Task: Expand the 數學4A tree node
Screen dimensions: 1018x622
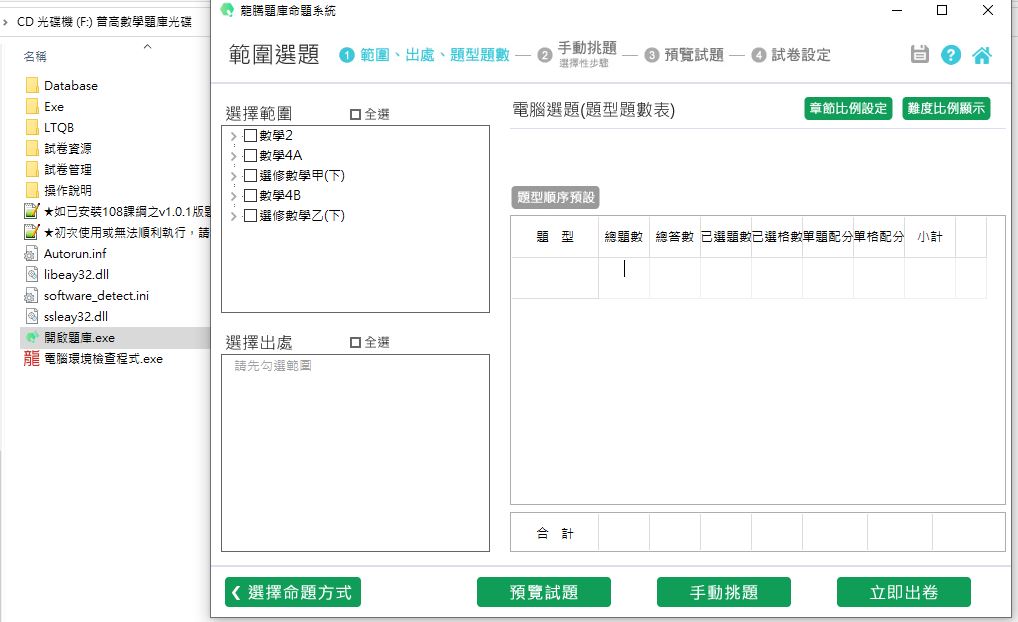Action: click(x=233, y=156)
